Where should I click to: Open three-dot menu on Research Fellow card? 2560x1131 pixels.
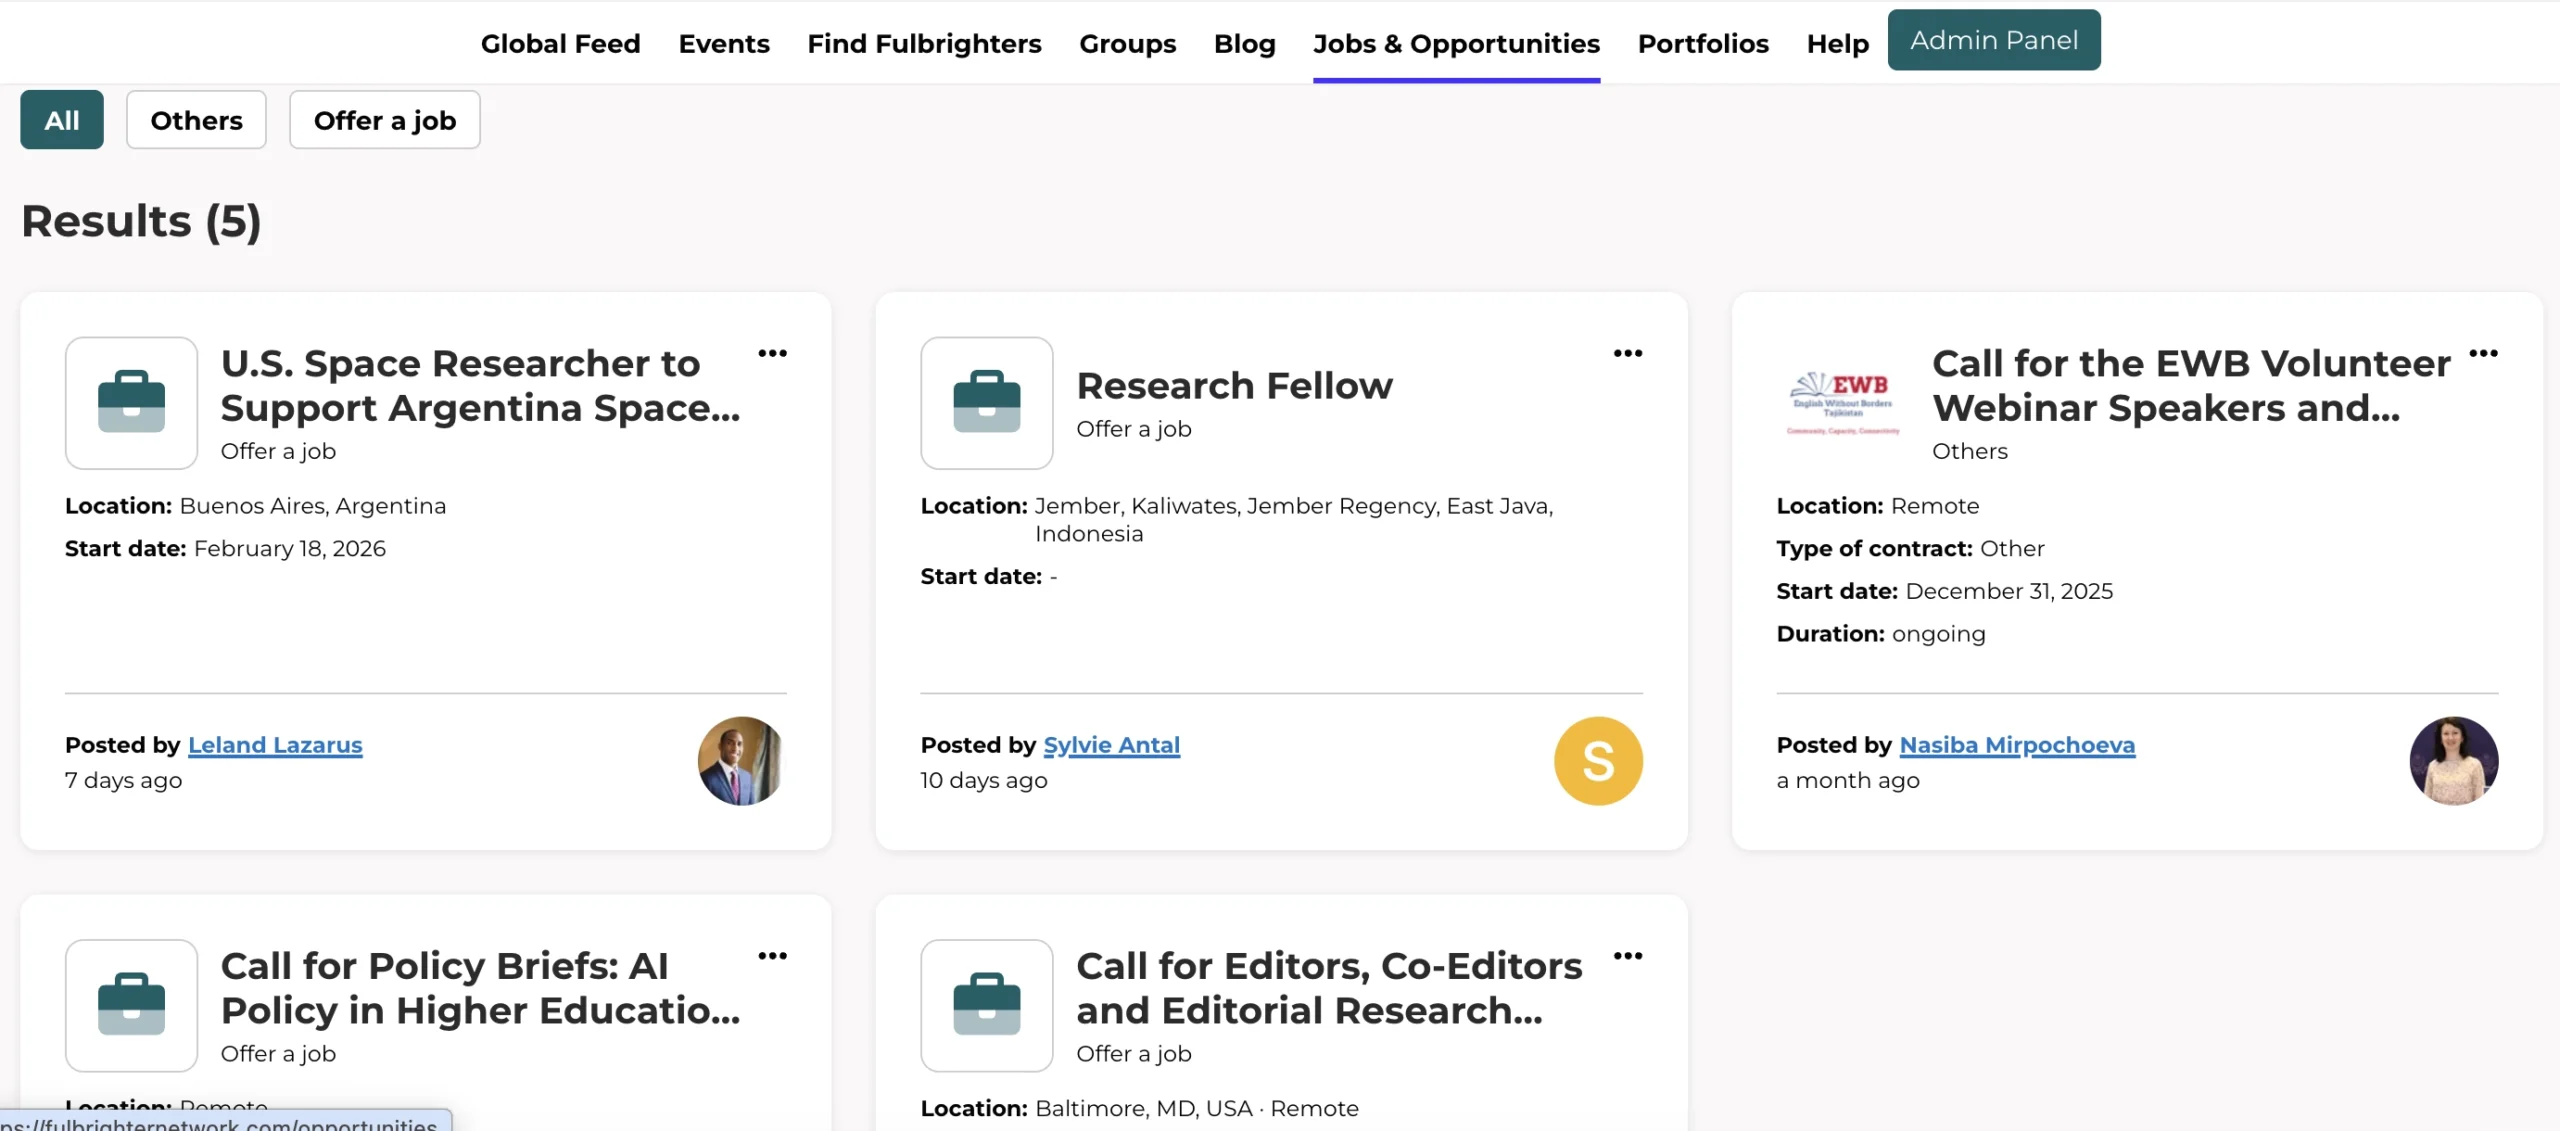coord(1627,353)
